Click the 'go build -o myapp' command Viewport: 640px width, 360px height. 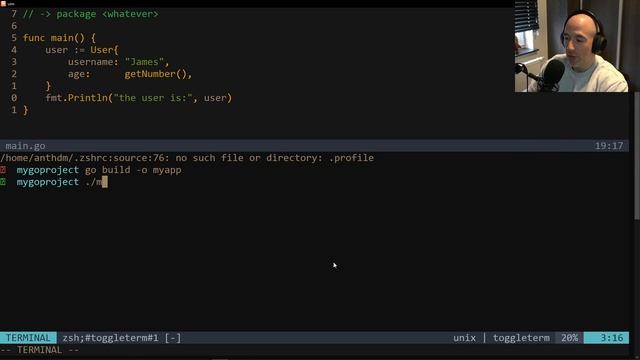133,170
